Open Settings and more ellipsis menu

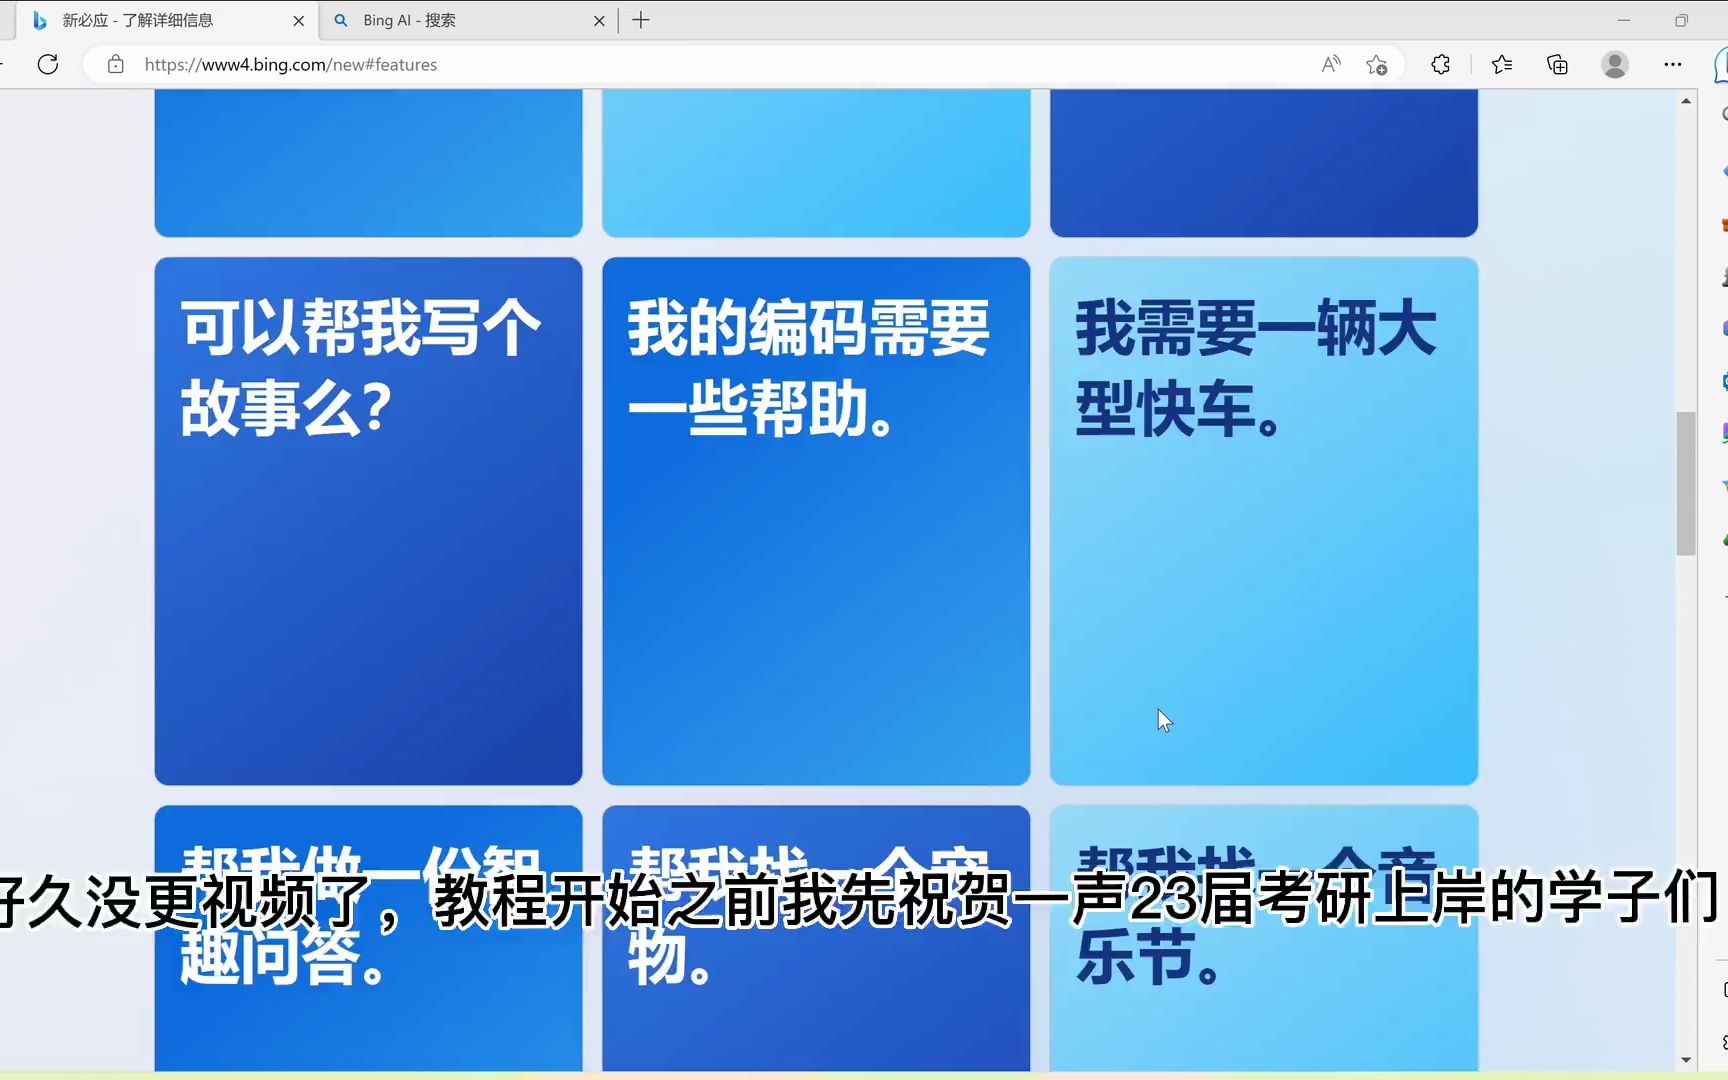click(x=1672, y=65)
